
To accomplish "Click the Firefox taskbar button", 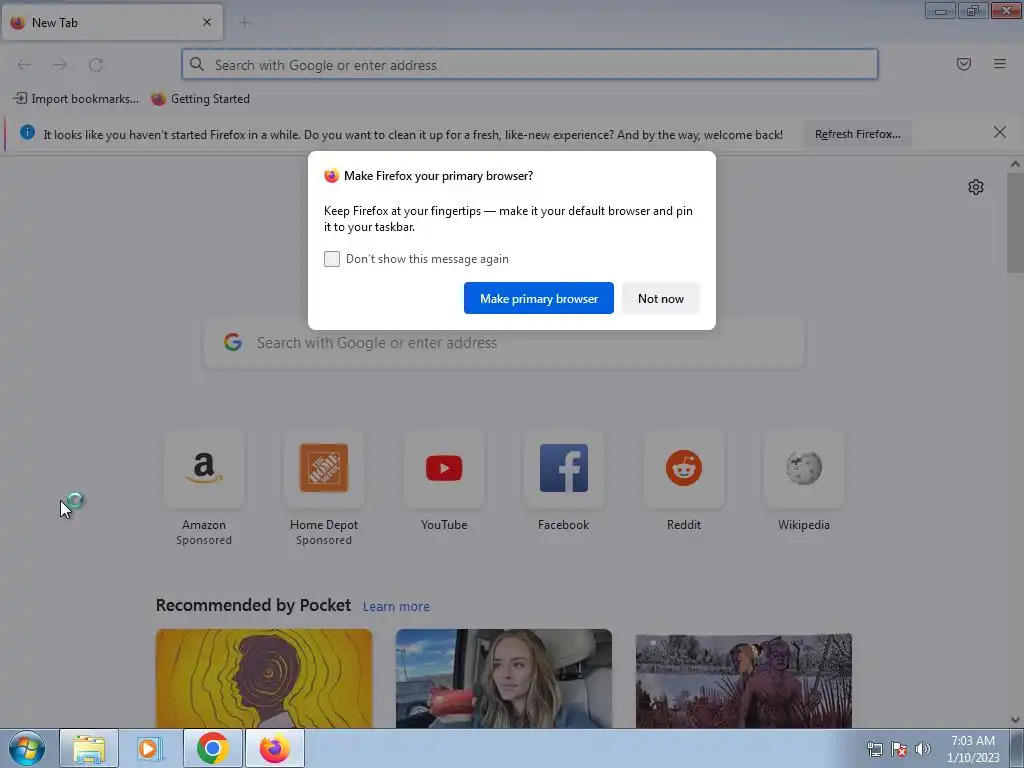I will (x=274, y=748).
